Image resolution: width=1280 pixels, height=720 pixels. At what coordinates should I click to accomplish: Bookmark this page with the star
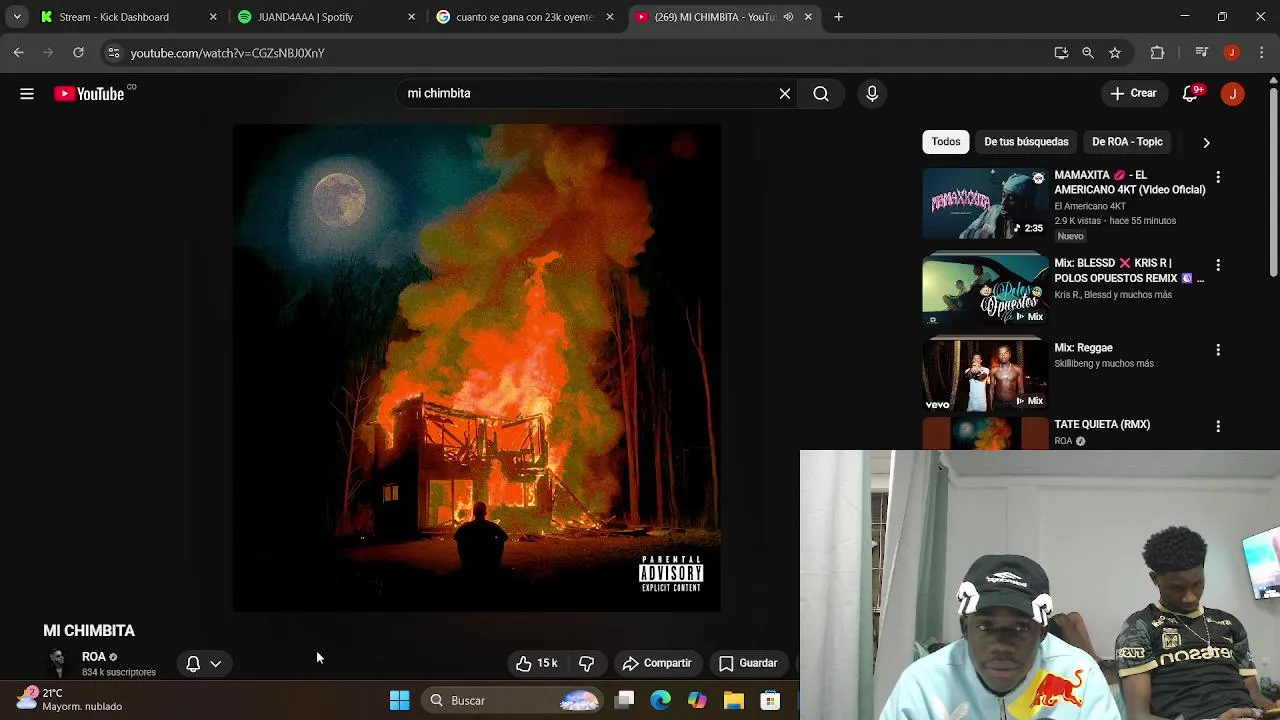coord(1115,53)
